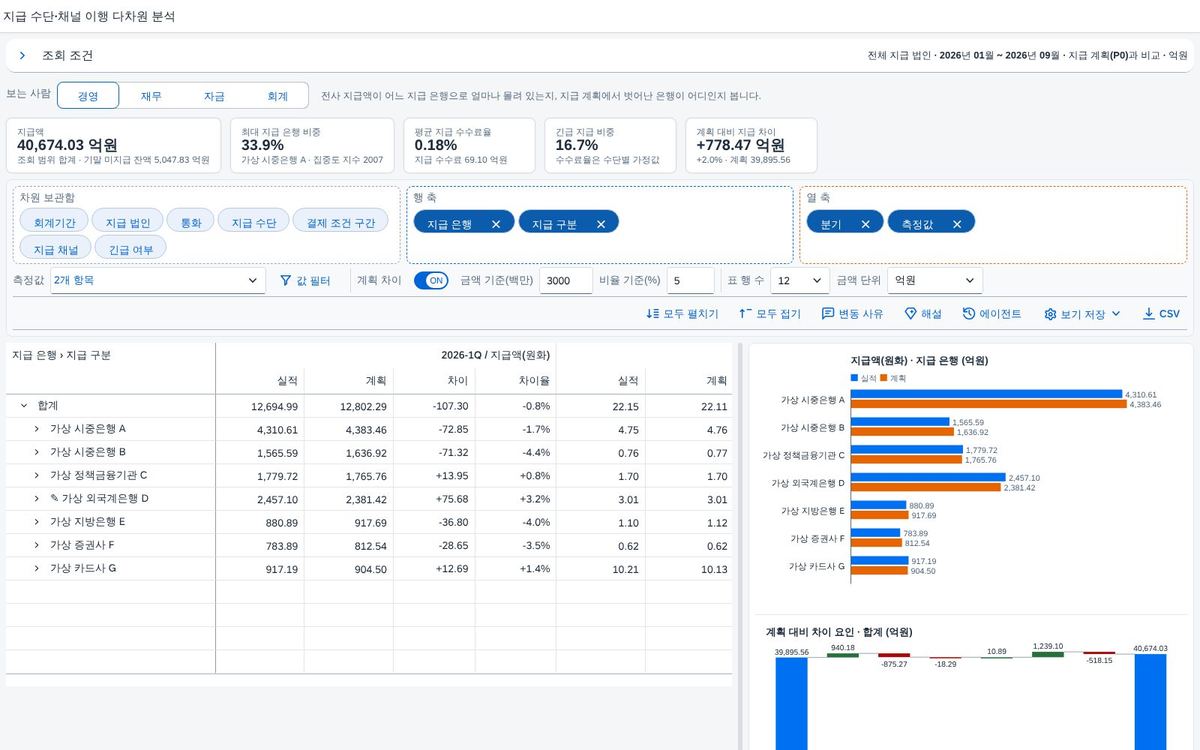Expand all rows with 모두 펼치기
This screenshot has width=1200, height=750.
pos(682,314)
